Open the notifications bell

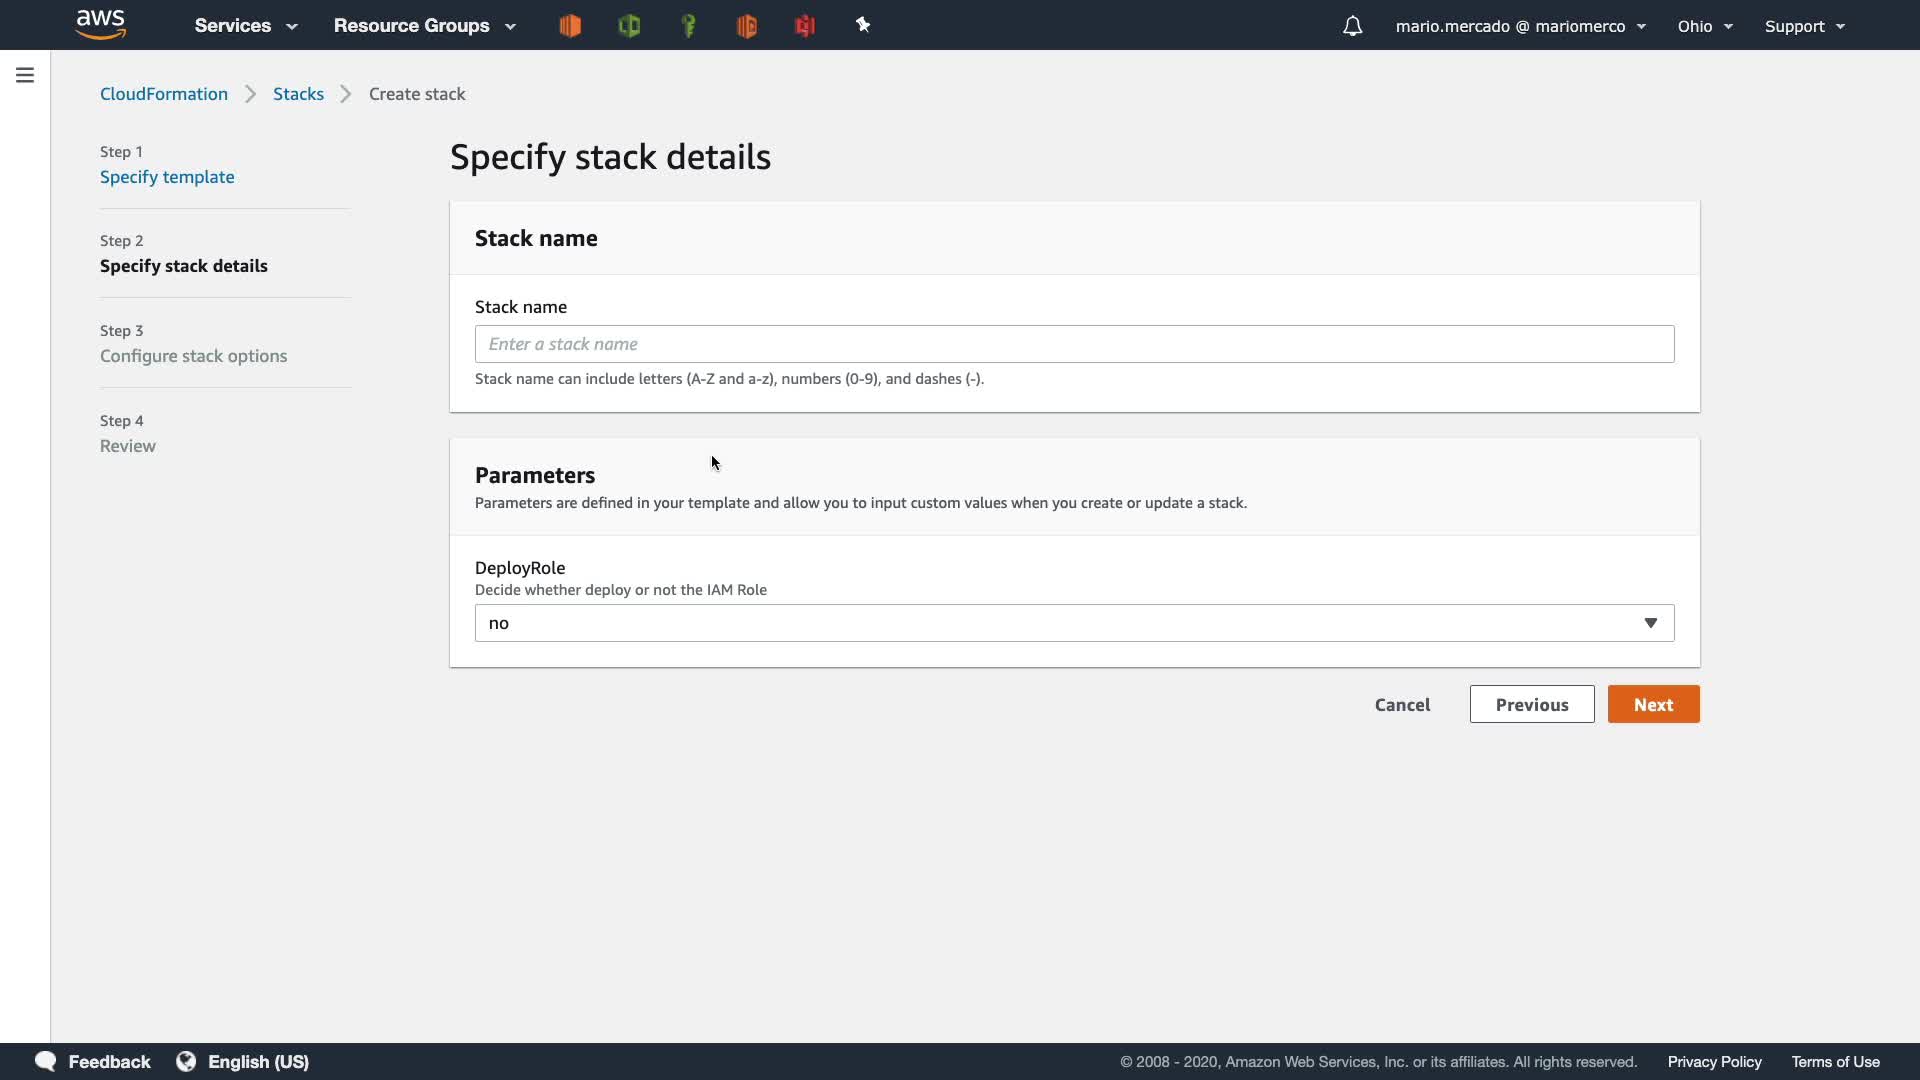tap(1352, 26)
